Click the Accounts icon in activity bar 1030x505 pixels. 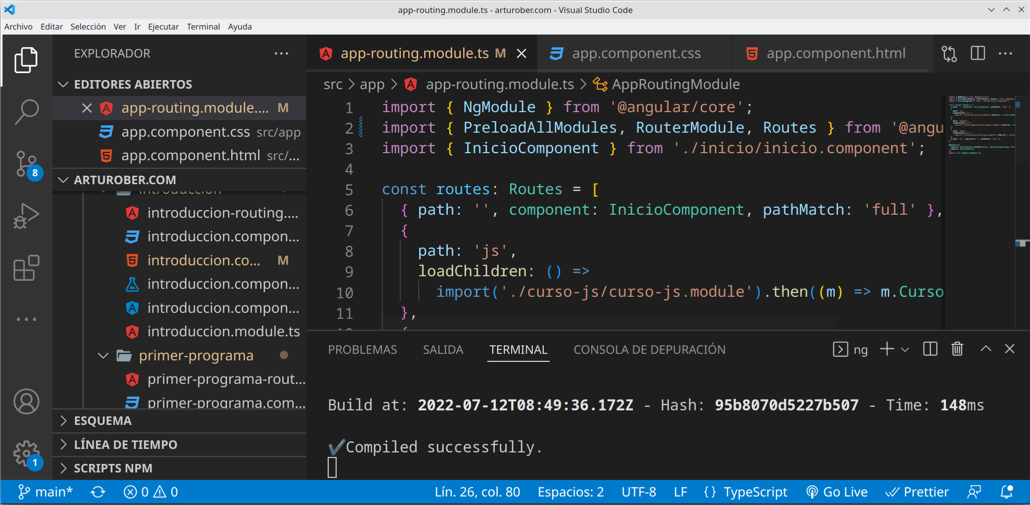click(27, 401)
